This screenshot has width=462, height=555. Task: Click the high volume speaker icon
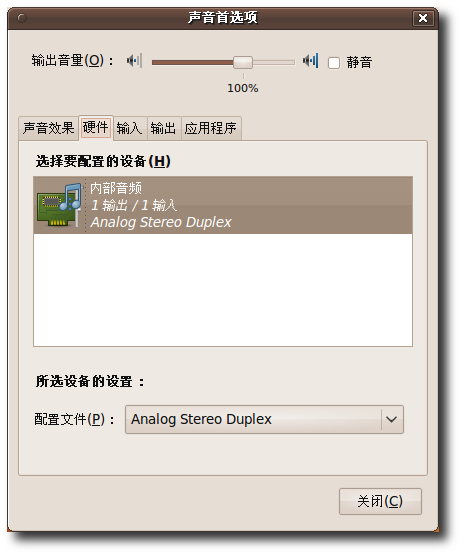310,61
